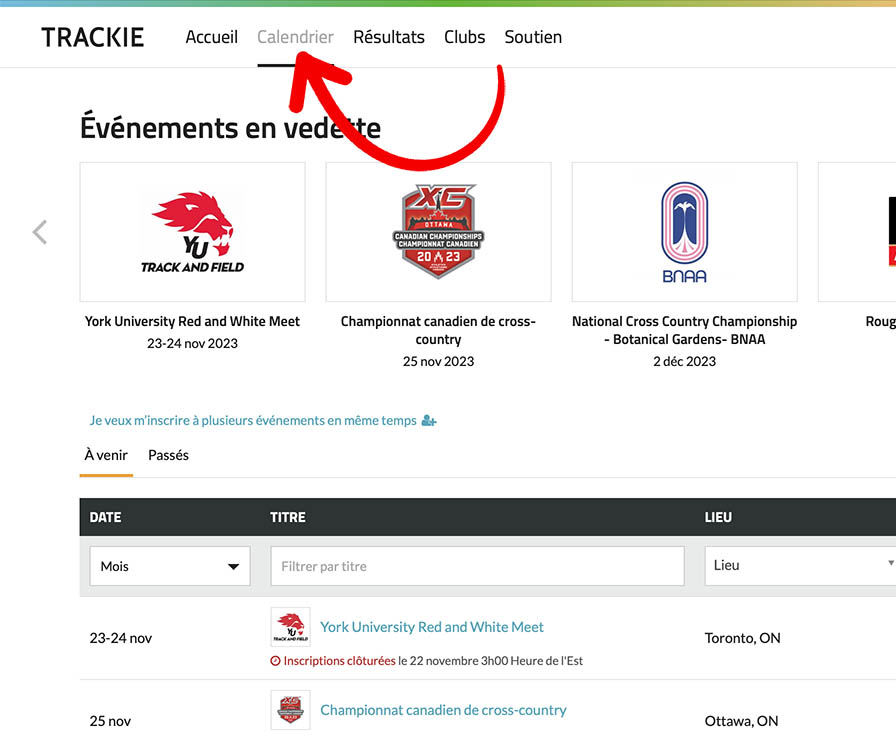Open Championnat canadien de cross-country link in table
This screenshot has height=737, width=896.
tap(443, 710)
